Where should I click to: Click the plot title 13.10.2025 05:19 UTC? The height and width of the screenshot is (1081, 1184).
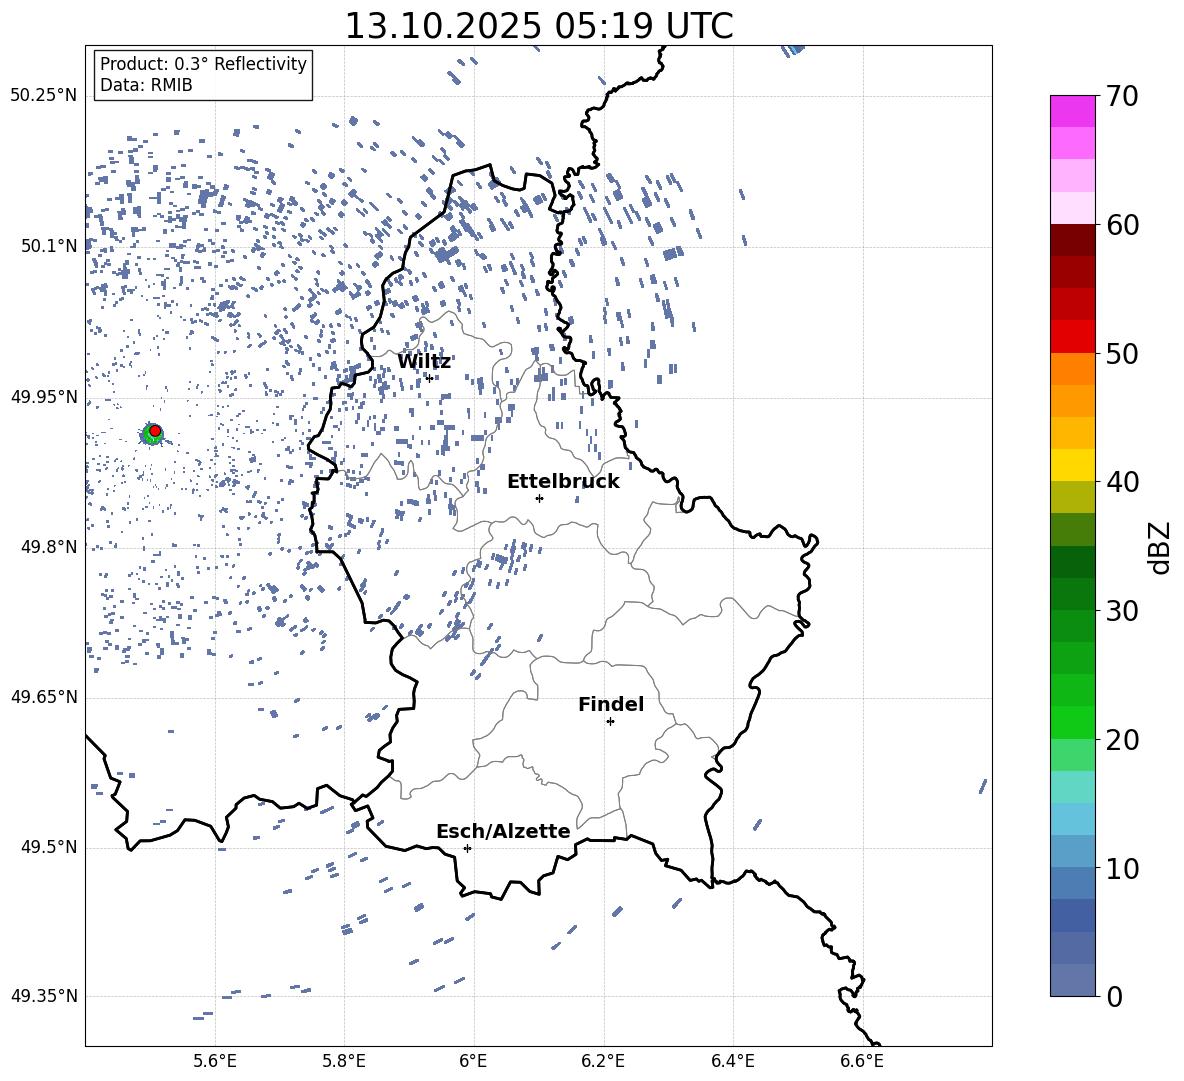point(539,26)
